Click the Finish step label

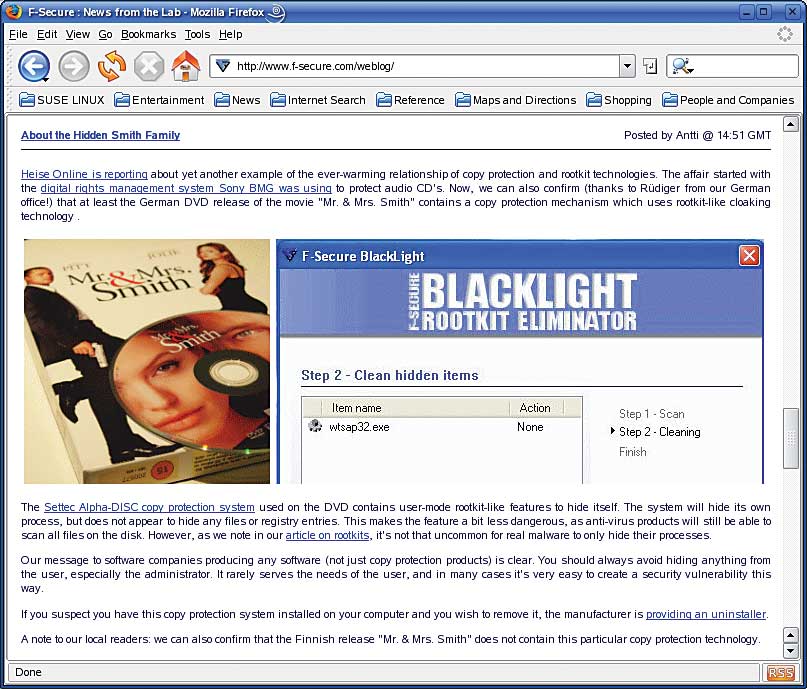(633, 452)
